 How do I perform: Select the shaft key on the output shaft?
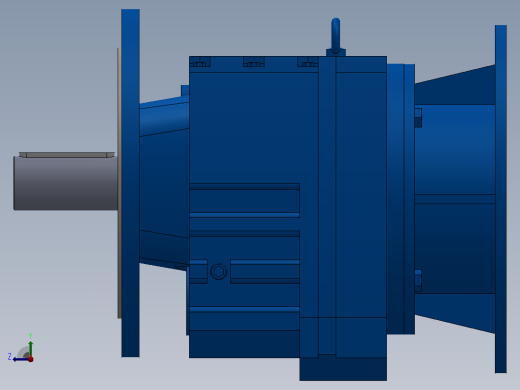[67, 155]
